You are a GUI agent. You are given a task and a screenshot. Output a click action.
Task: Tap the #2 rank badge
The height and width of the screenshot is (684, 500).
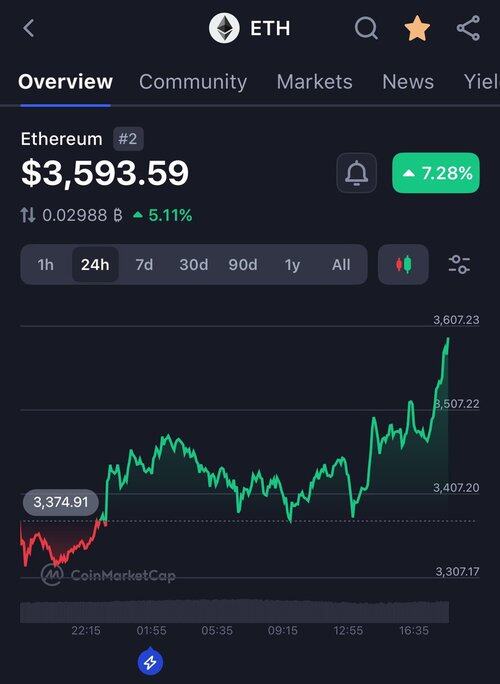pyautogui.click(x=128, y=139)
